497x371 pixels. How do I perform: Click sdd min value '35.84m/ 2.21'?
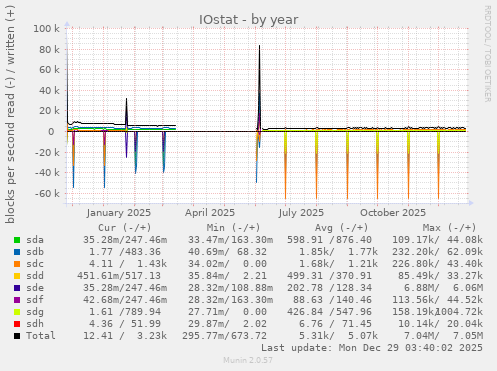227,276
